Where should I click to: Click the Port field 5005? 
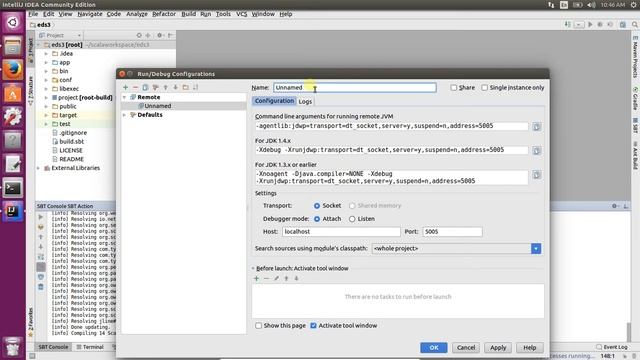[x=452, y=232]
